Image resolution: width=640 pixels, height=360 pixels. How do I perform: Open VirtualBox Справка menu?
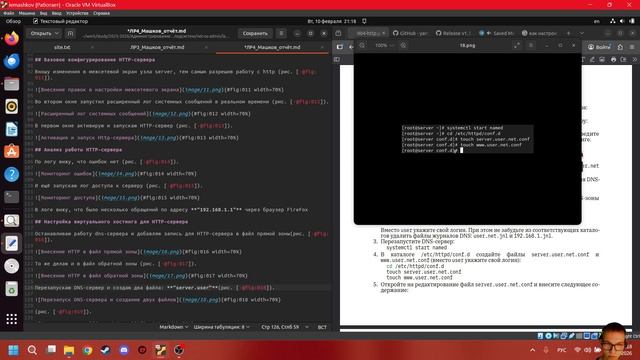[x=101, y=13]
